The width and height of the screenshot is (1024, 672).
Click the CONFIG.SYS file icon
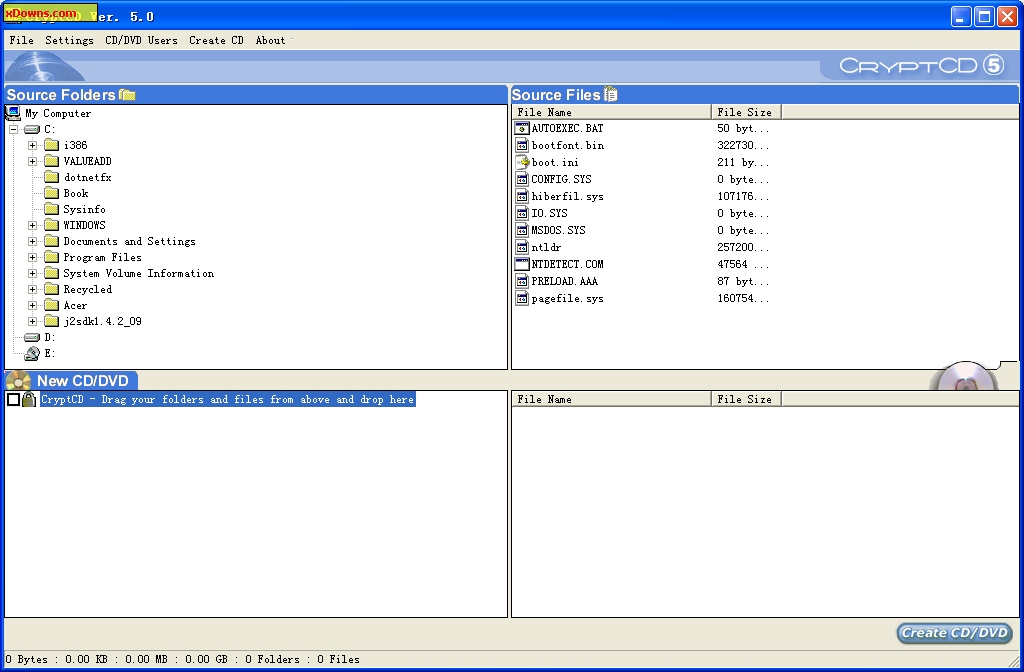[522, 180]
